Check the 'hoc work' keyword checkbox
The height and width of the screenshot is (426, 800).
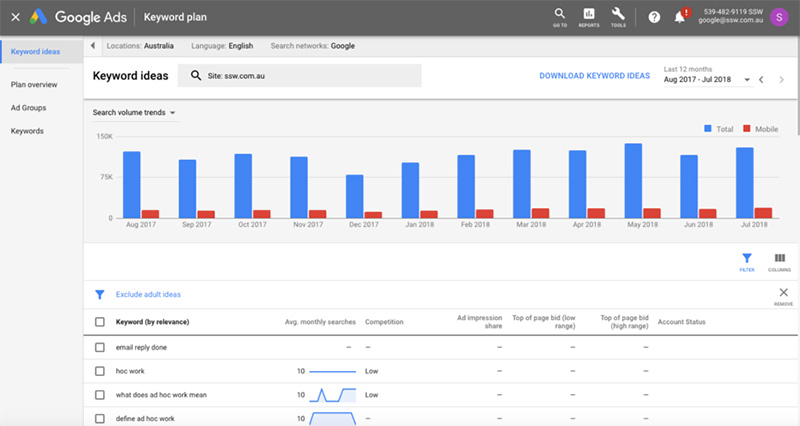click(99, 371)
